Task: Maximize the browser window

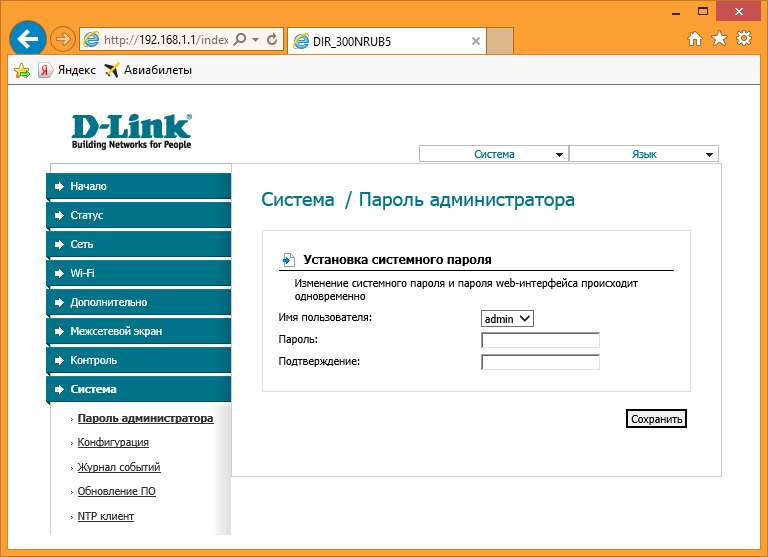Action: click(703, 11)
